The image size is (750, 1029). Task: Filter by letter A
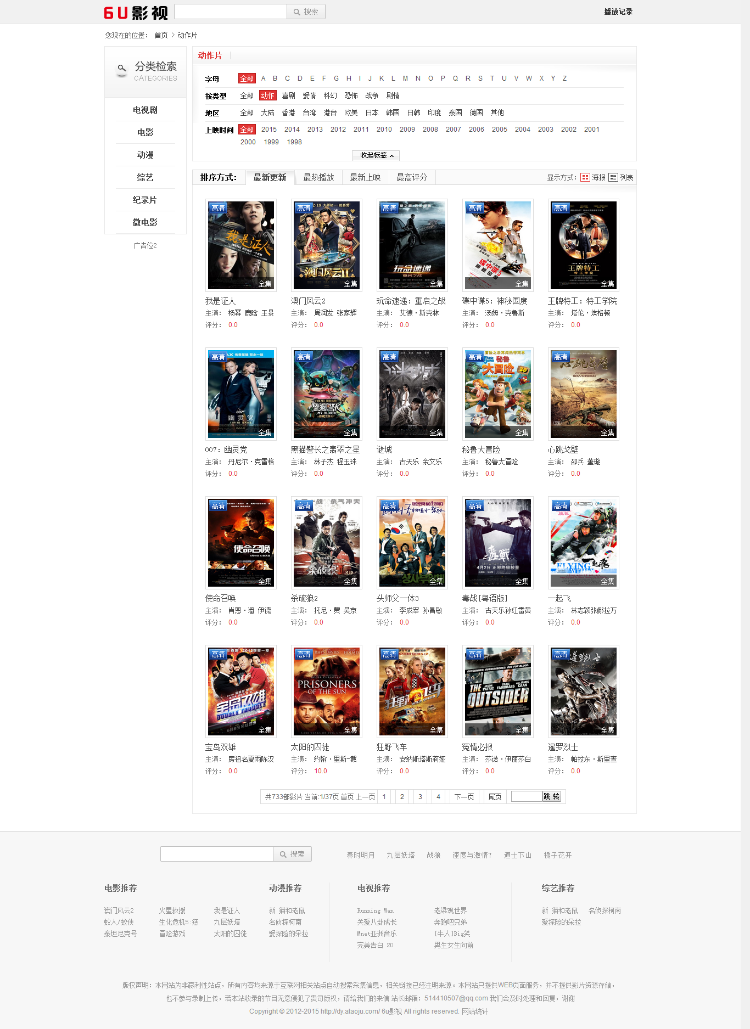click(264, 78)
